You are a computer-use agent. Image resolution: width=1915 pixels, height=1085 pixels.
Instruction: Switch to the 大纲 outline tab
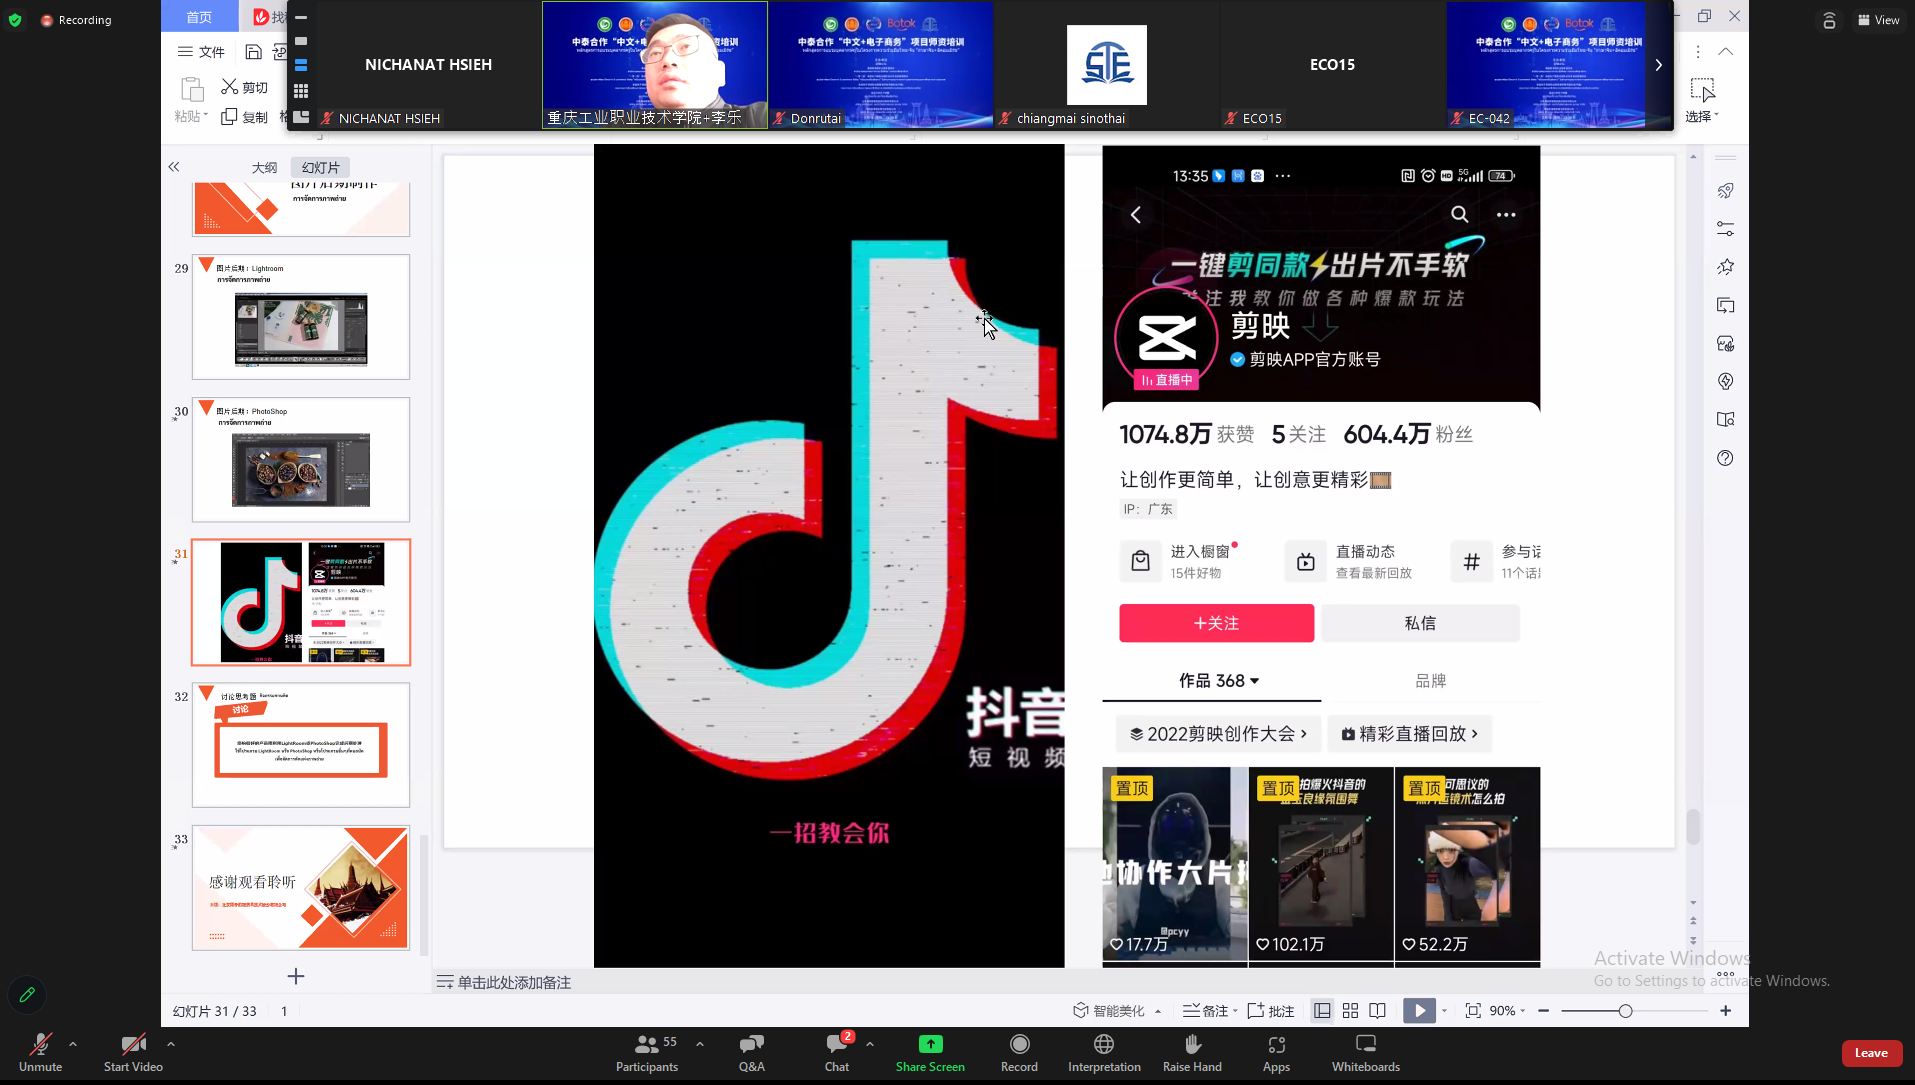tap(264, 167)
